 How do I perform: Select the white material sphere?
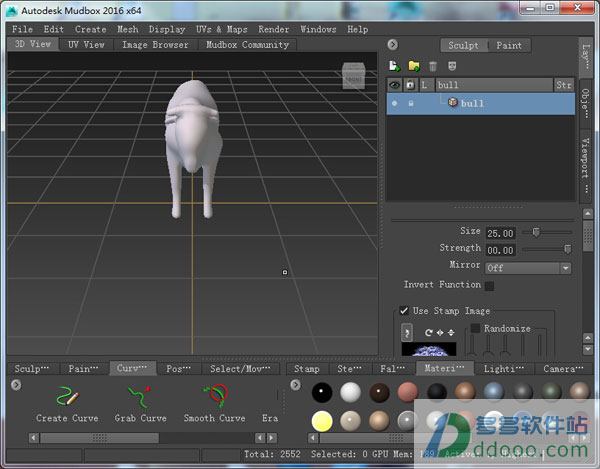click(x=351, y=392)
